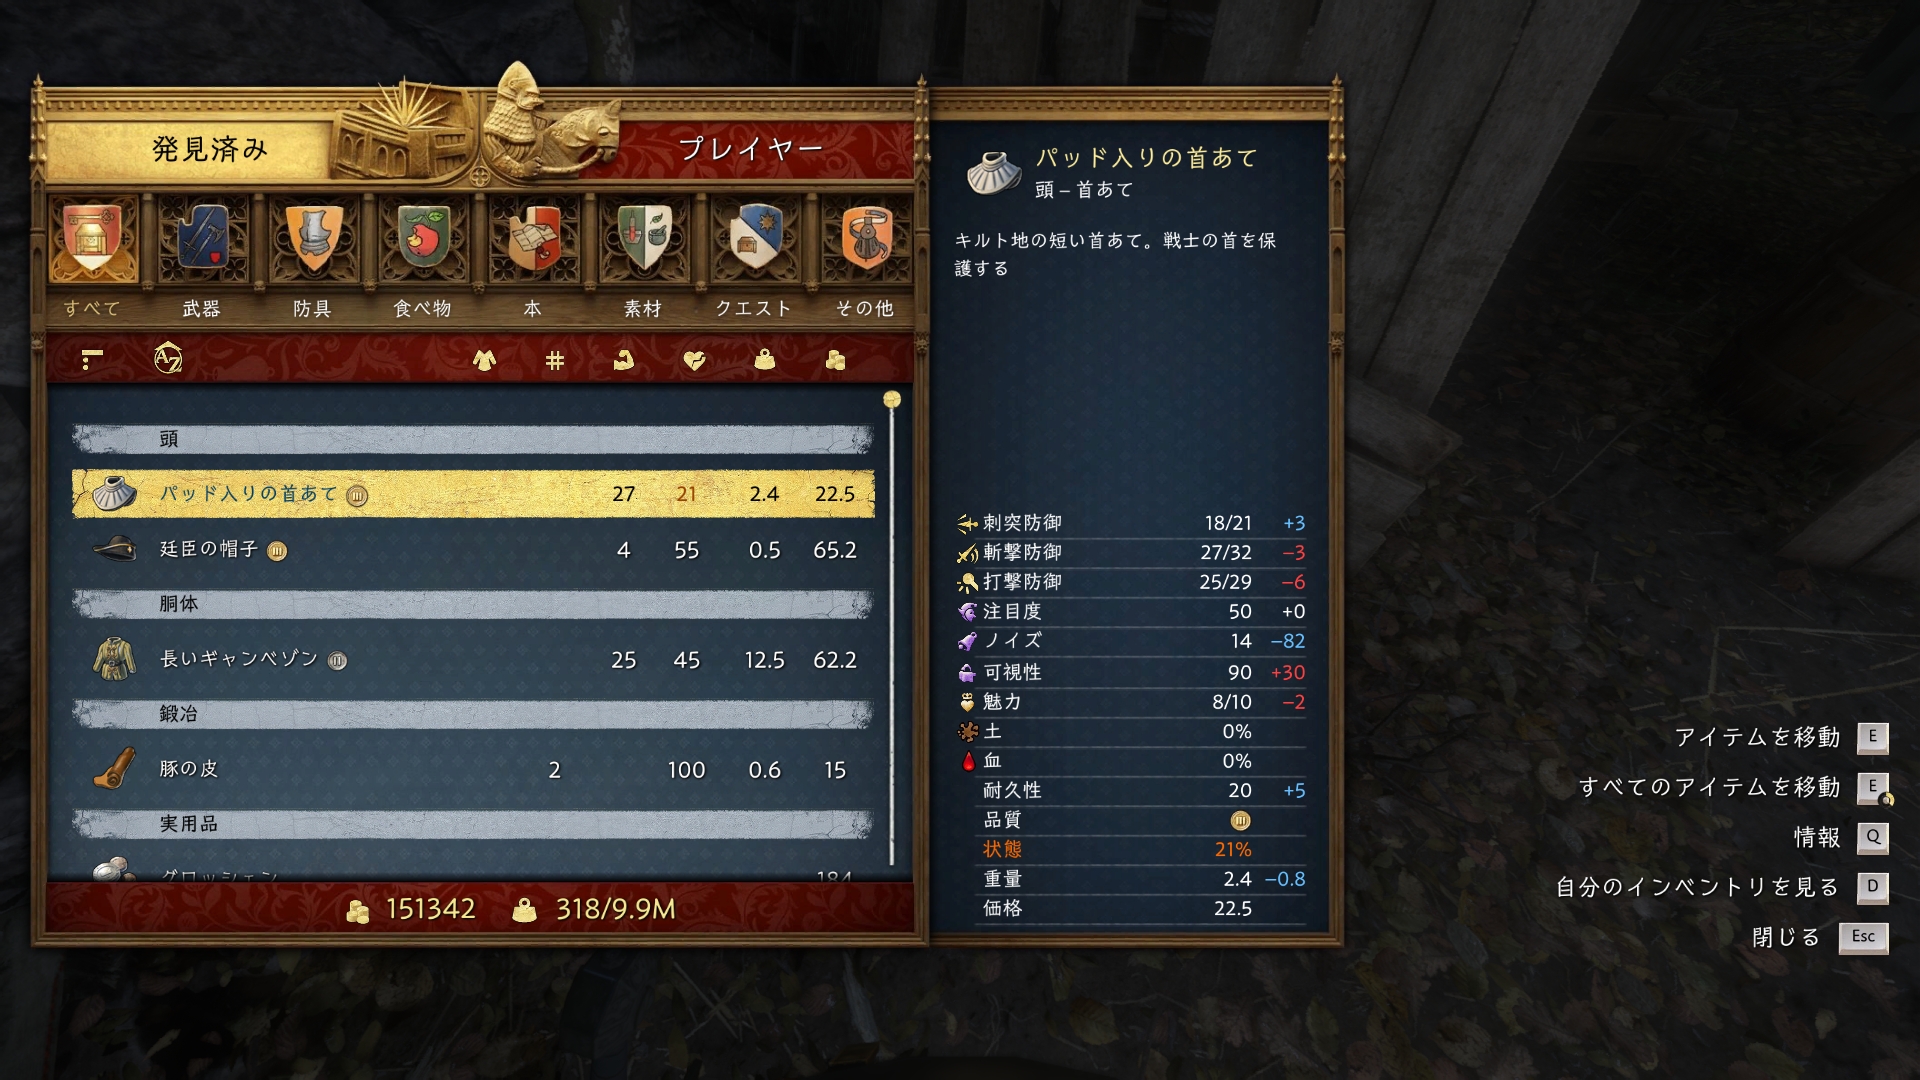
Task: Collapse the 頭 head section header
Action: click(472, 439)
